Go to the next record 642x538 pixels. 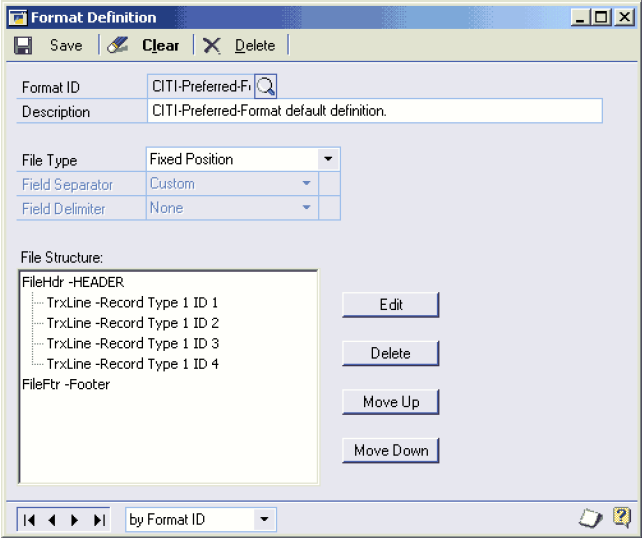(75, 519)
